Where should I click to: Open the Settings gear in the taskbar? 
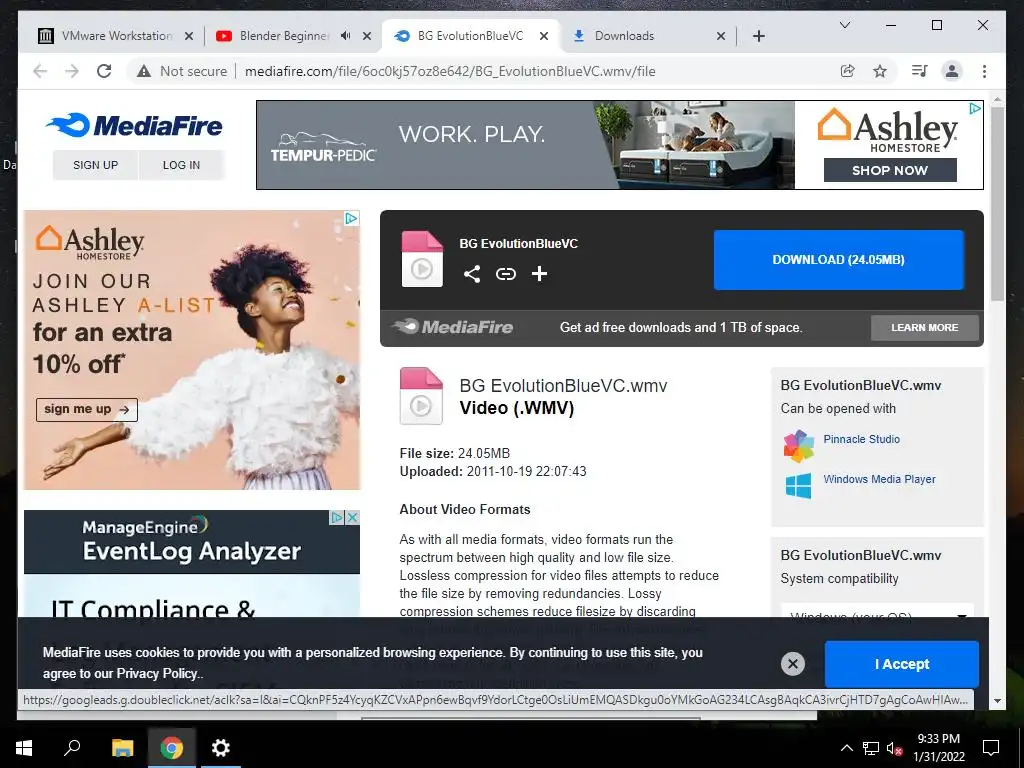coord(221,748)
